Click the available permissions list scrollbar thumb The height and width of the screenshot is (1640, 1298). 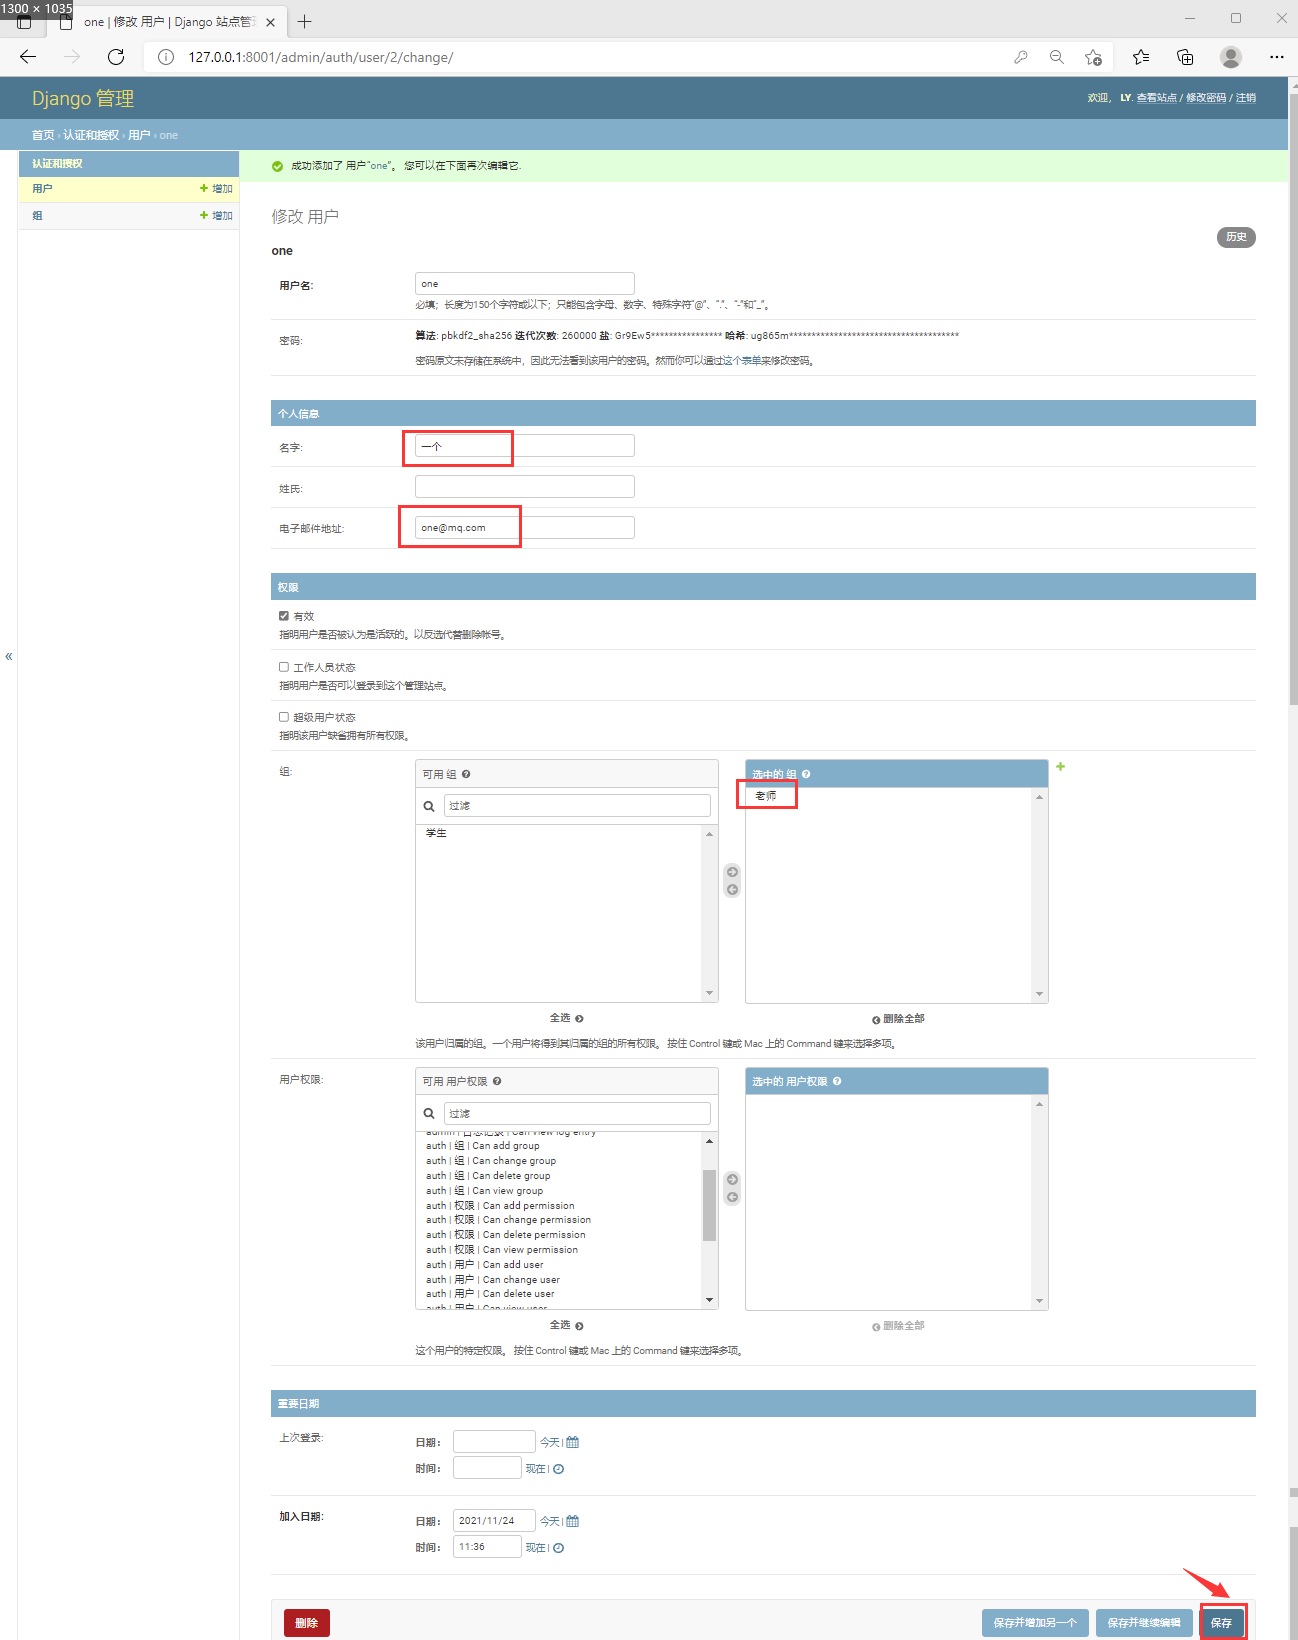tap(709, 1205)
